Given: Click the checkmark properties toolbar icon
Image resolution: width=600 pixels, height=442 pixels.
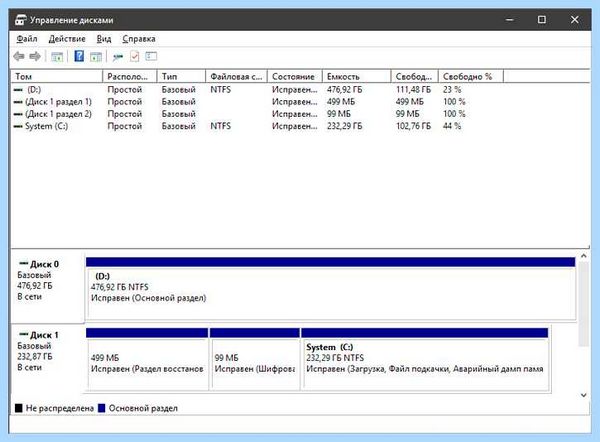Looking at the screenshot, I should tap(134, 57).
